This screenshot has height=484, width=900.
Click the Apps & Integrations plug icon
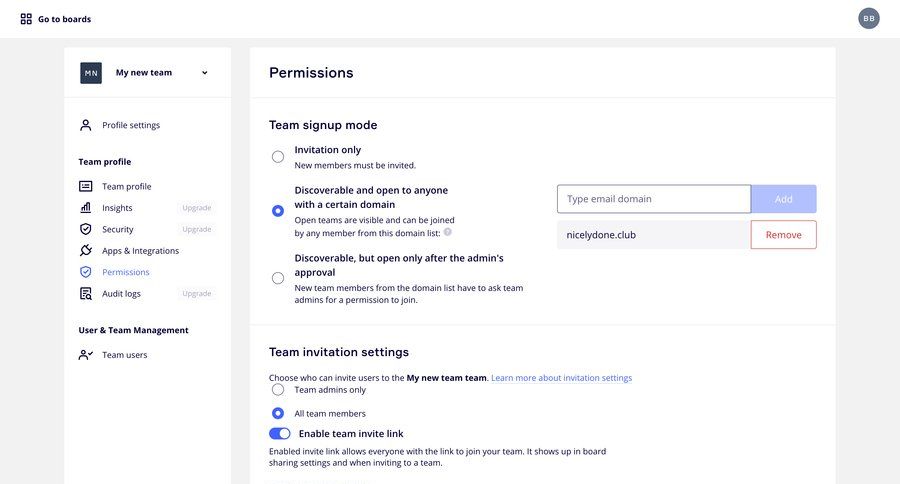coord(86,250)
